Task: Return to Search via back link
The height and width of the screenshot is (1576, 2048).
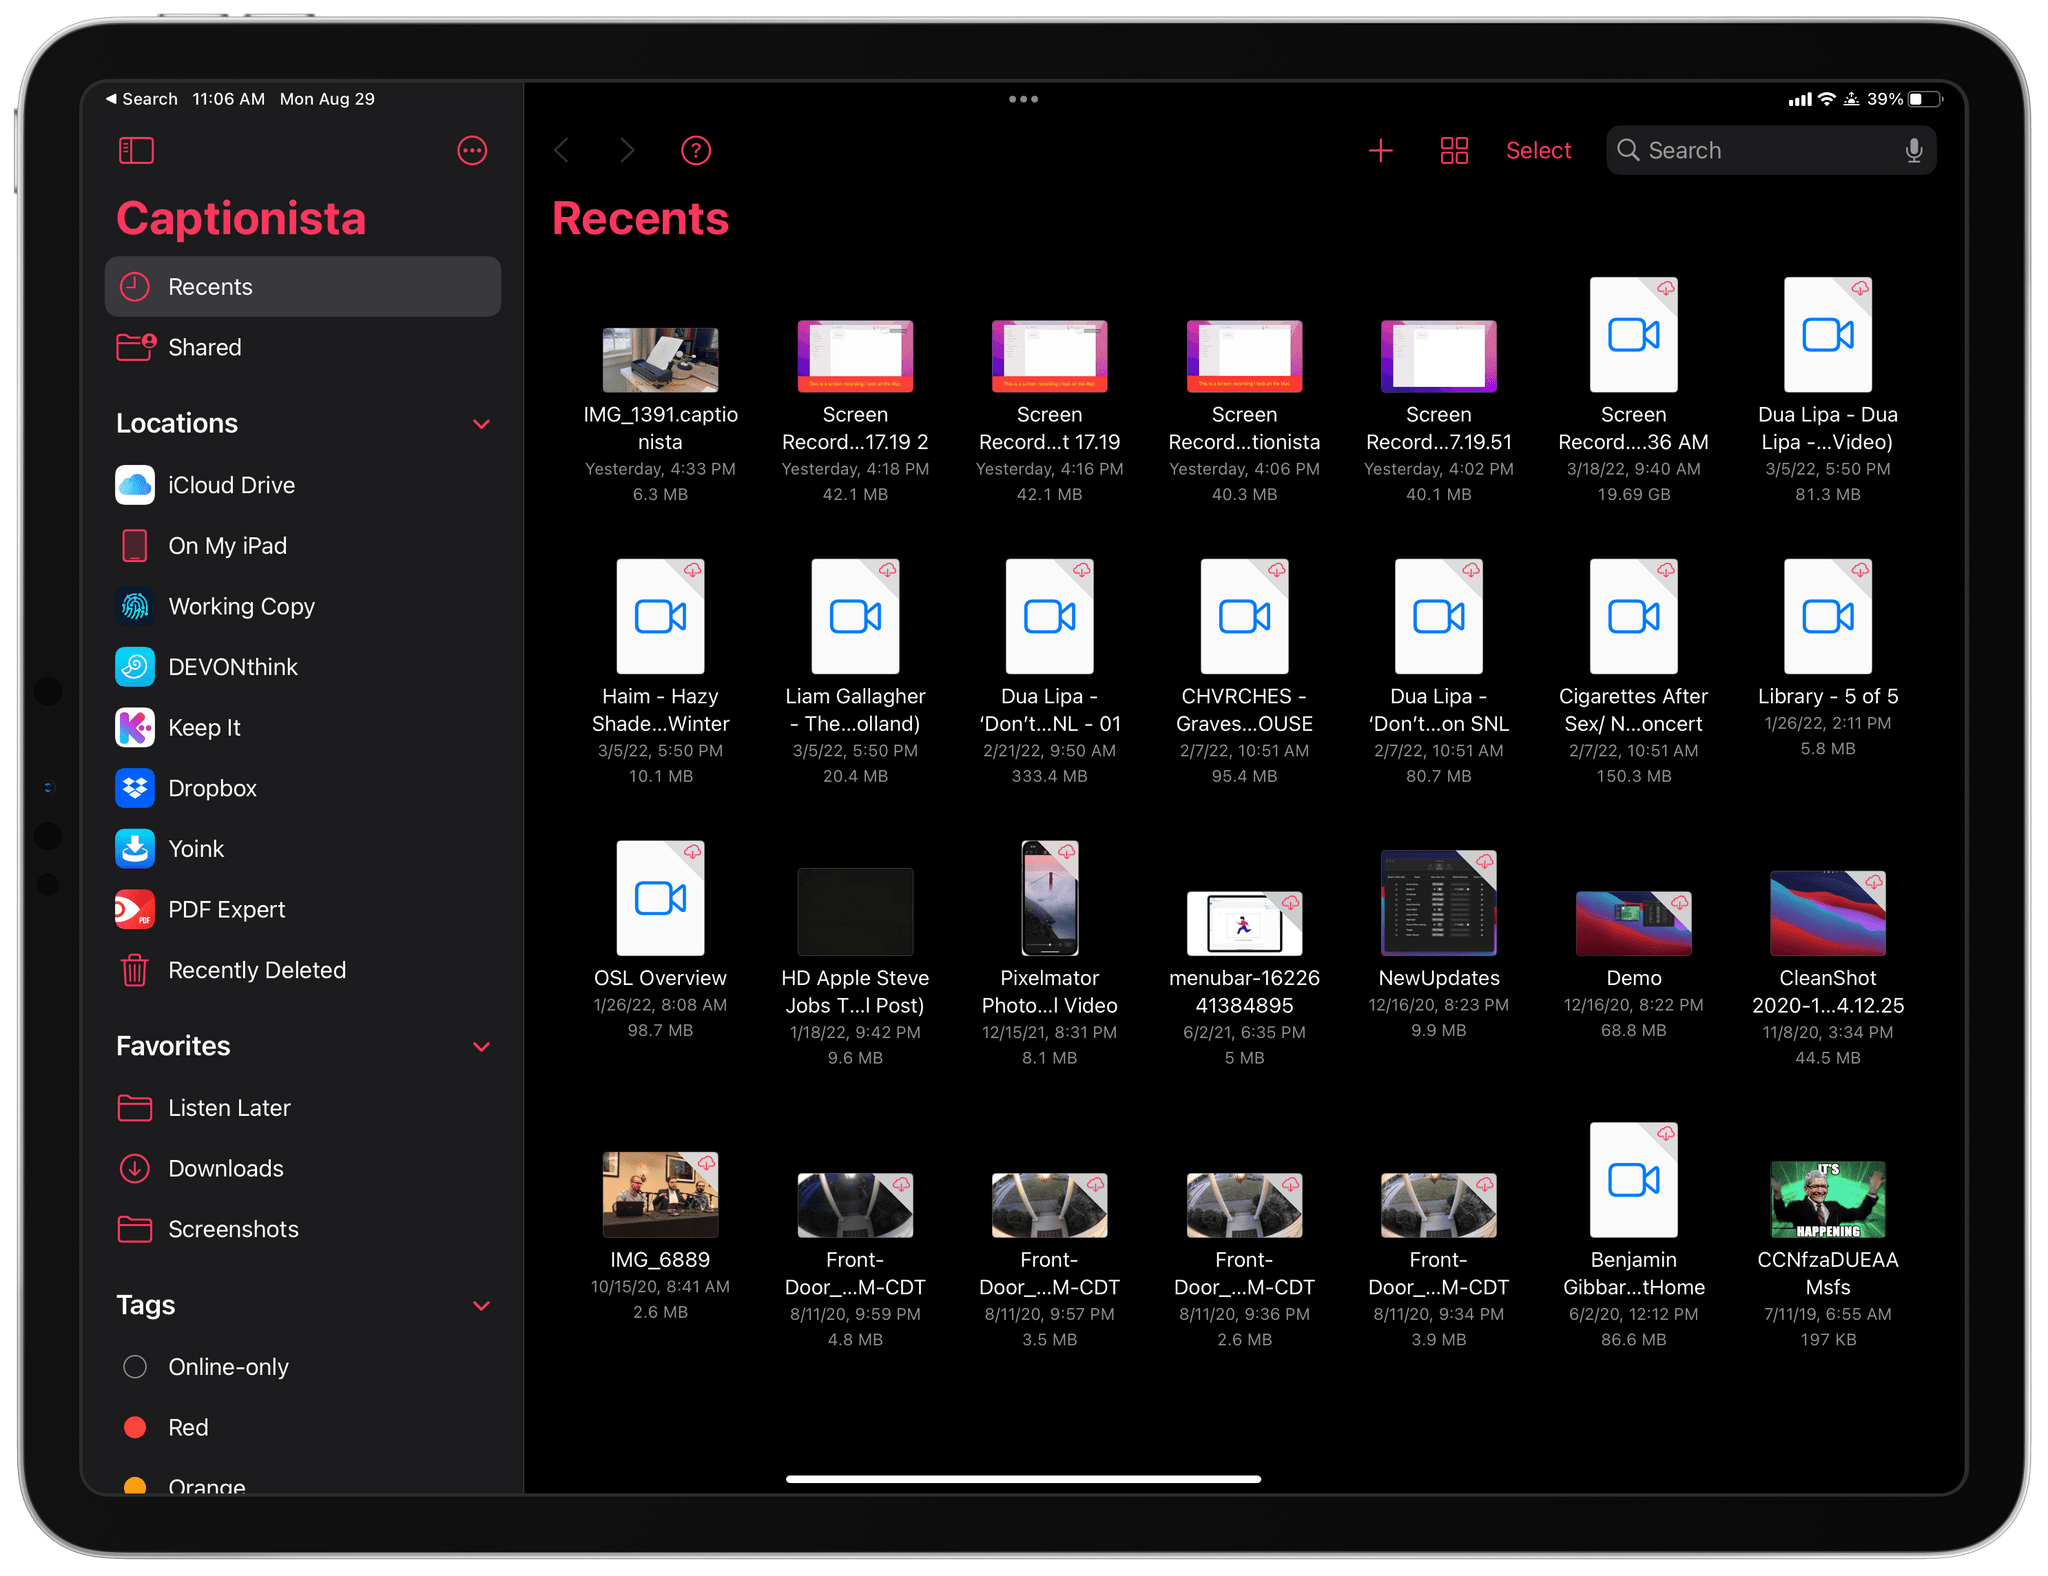Action: click(141, 99)
